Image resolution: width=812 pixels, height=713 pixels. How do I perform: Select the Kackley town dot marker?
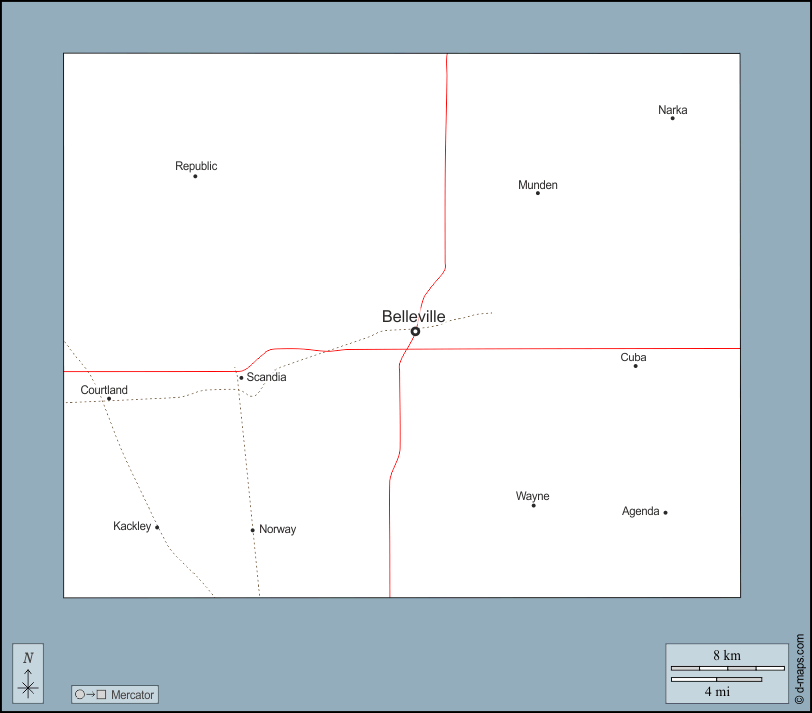click(157, 527)
